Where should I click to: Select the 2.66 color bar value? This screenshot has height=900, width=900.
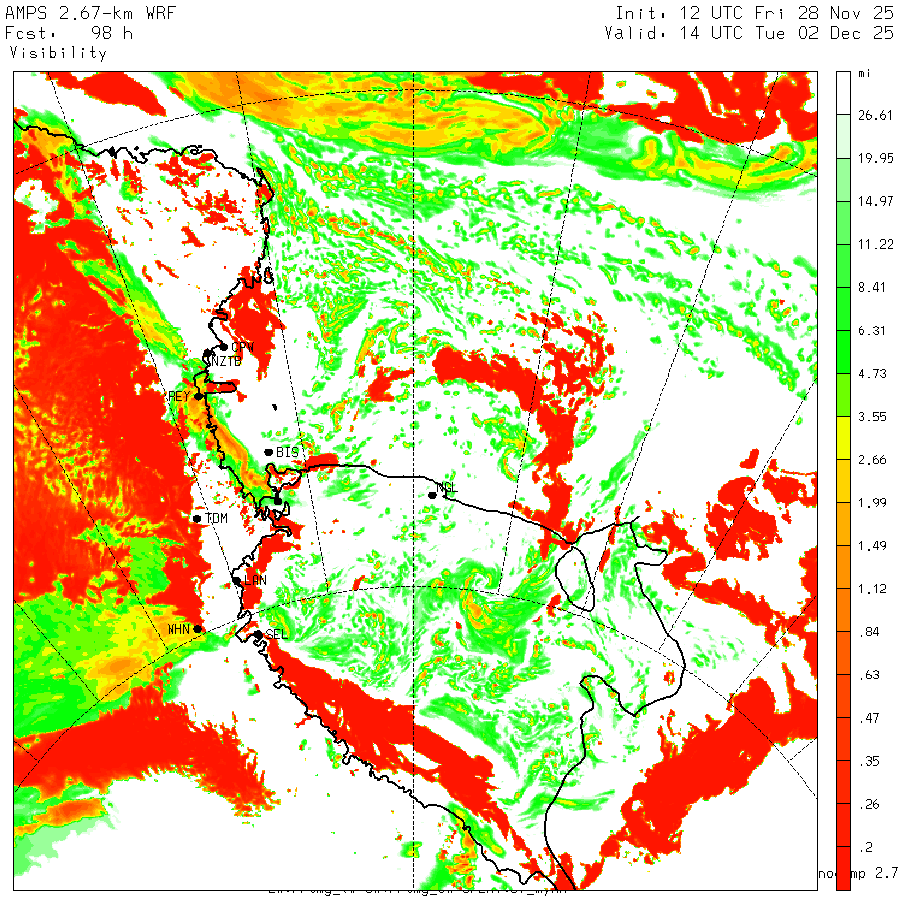click(872, 460)
